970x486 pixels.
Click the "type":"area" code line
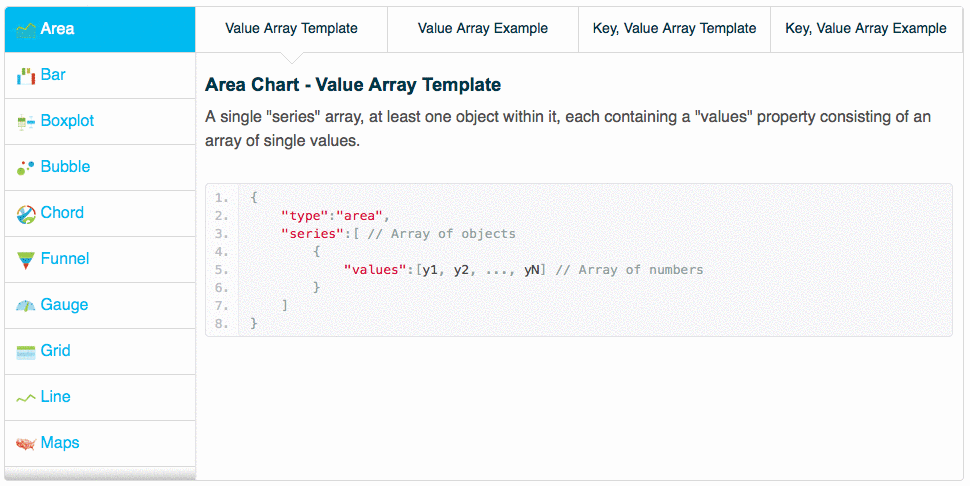coord(336,216)
